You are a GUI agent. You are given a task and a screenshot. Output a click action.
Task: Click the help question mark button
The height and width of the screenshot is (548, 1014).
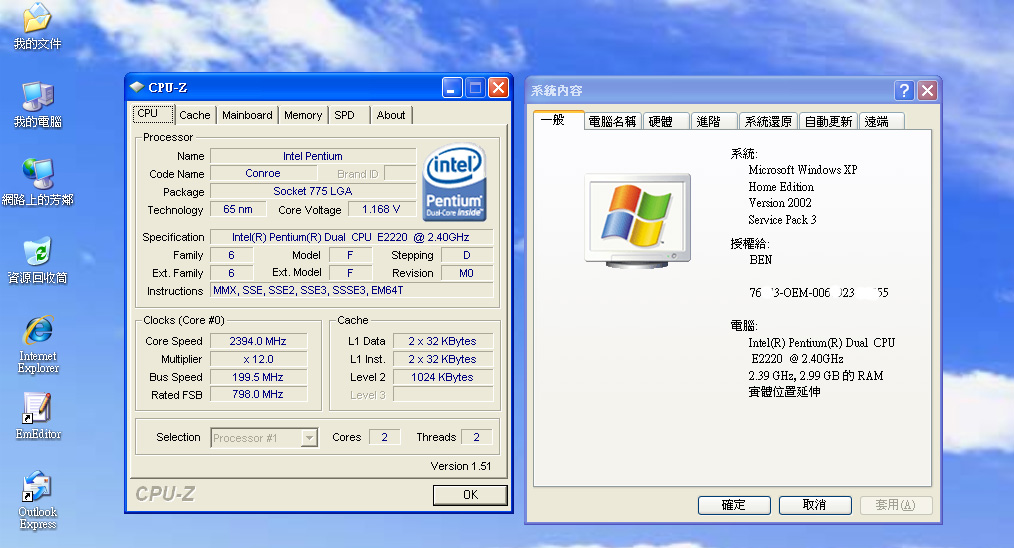click(x=904, y=91)
